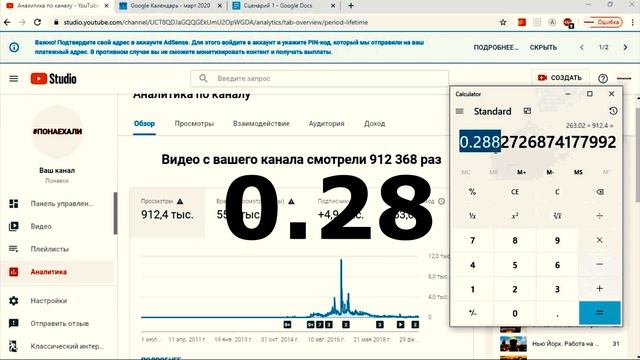Switch to the Доход tab

tap(375, 123)
